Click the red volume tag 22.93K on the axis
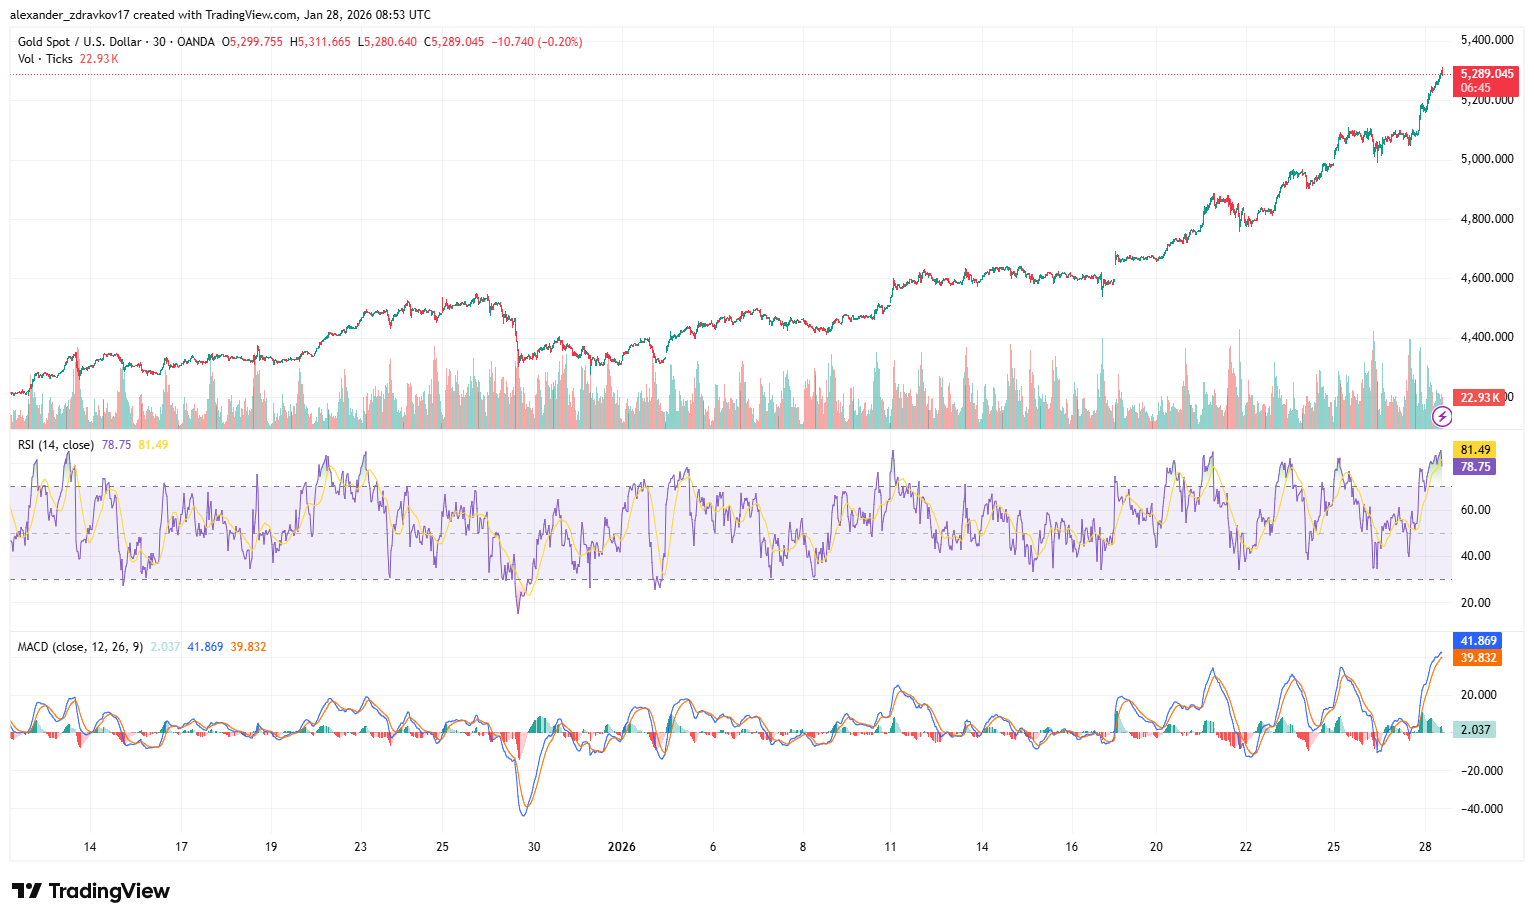Screen dimensions: 1534x921 click(1480, 398)
